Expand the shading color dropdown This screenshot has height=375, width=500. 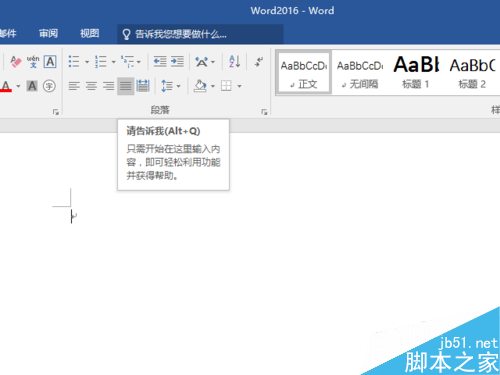213,86
